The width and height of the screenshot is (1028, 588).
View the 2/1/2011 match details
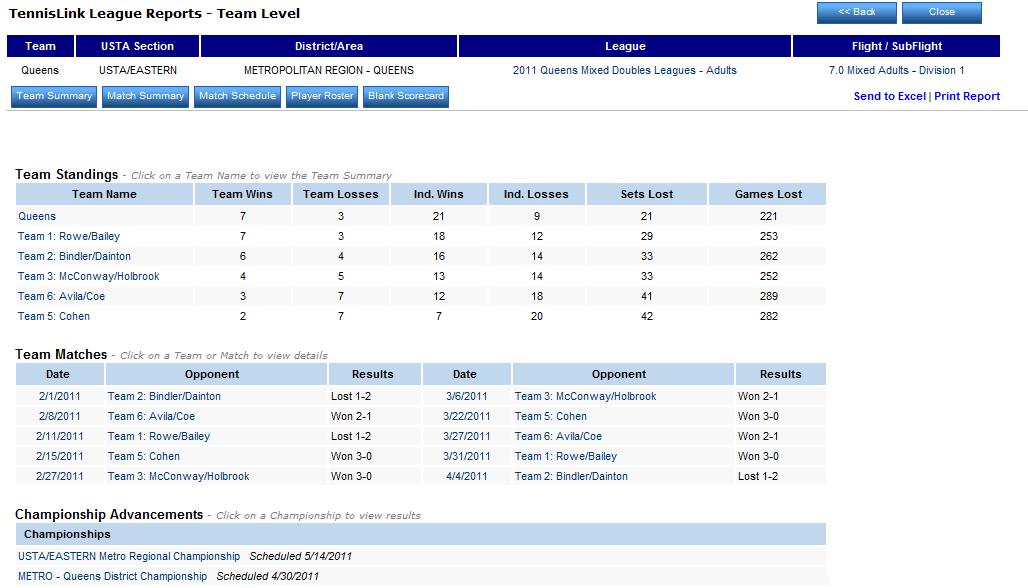[60, 396]
